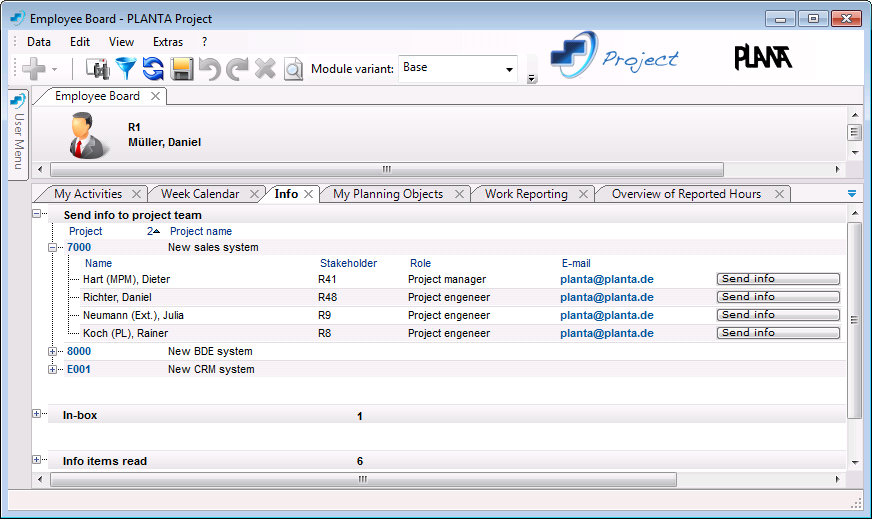The width and height of the screenshot is (872, 519).
Task: Click the floppy disk Save icon
Action: point(182,69)
